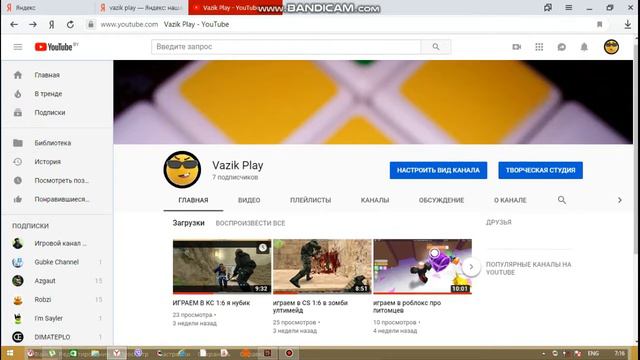Open the notifications bell

tap(584, 47)
